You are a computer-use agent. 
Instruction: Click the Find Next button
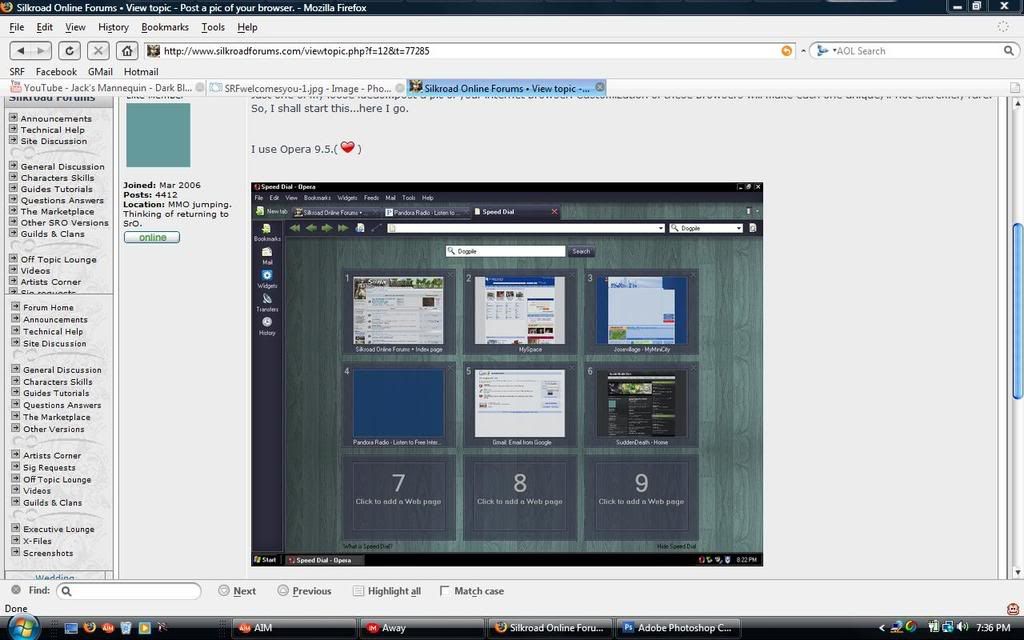point(236,591)
